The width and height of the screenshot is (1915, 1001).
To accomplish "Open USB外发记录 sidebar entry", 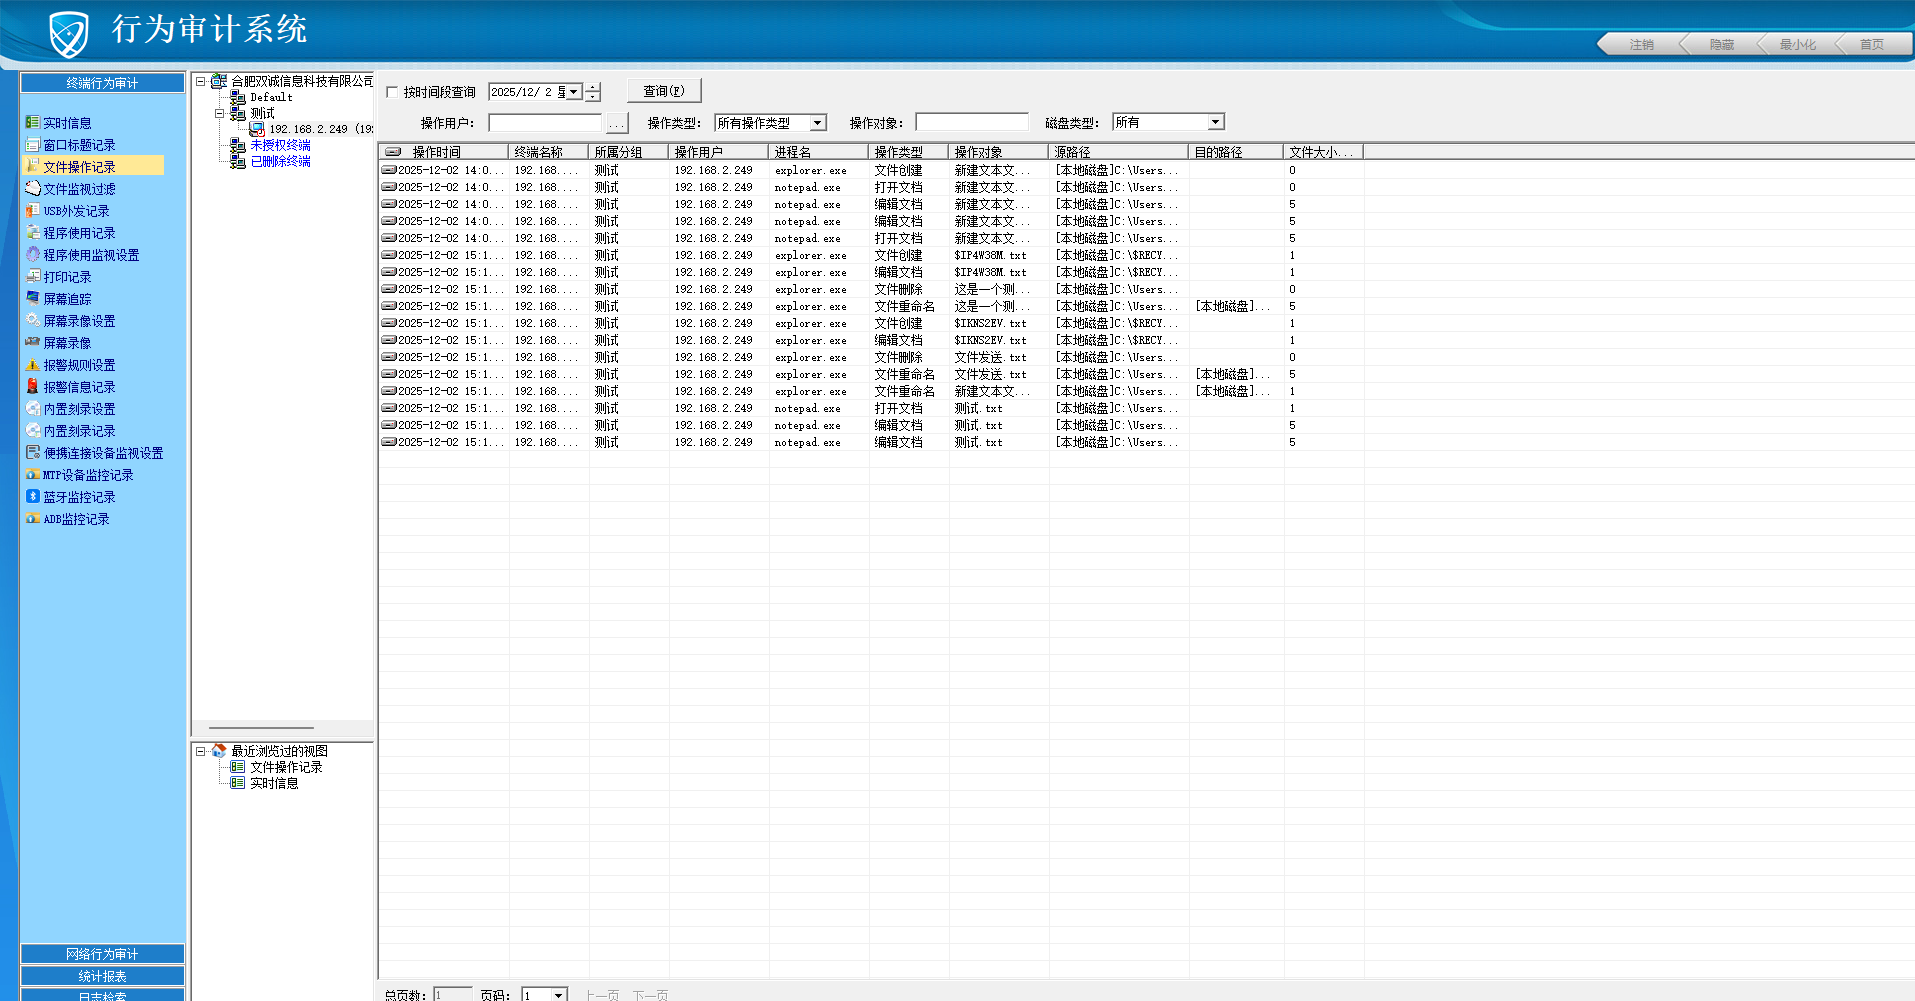I will tap(76, 211).
